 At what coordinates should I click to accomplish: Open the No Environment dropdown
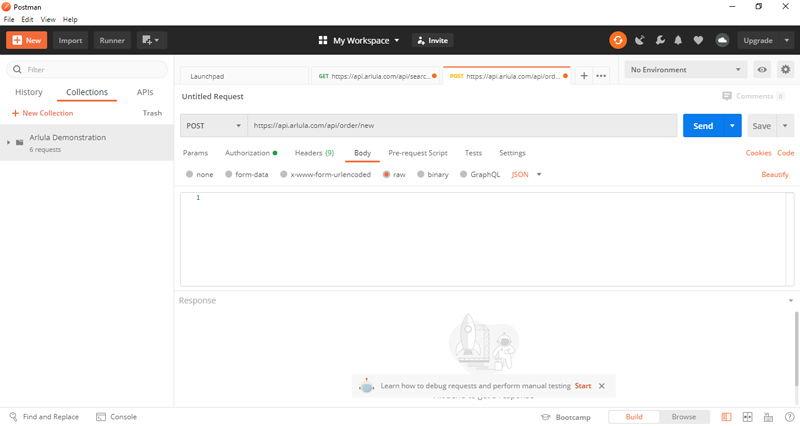(x=686, y=69)
